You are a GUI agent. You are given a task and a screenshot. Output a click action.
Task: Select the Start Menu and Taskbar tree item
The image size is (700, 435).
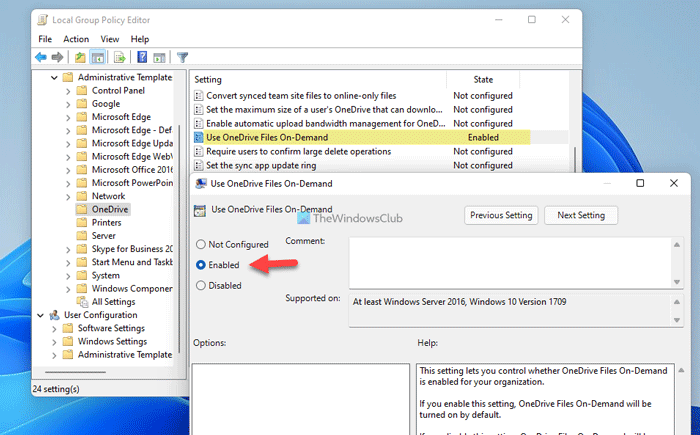tap(132, 262)
